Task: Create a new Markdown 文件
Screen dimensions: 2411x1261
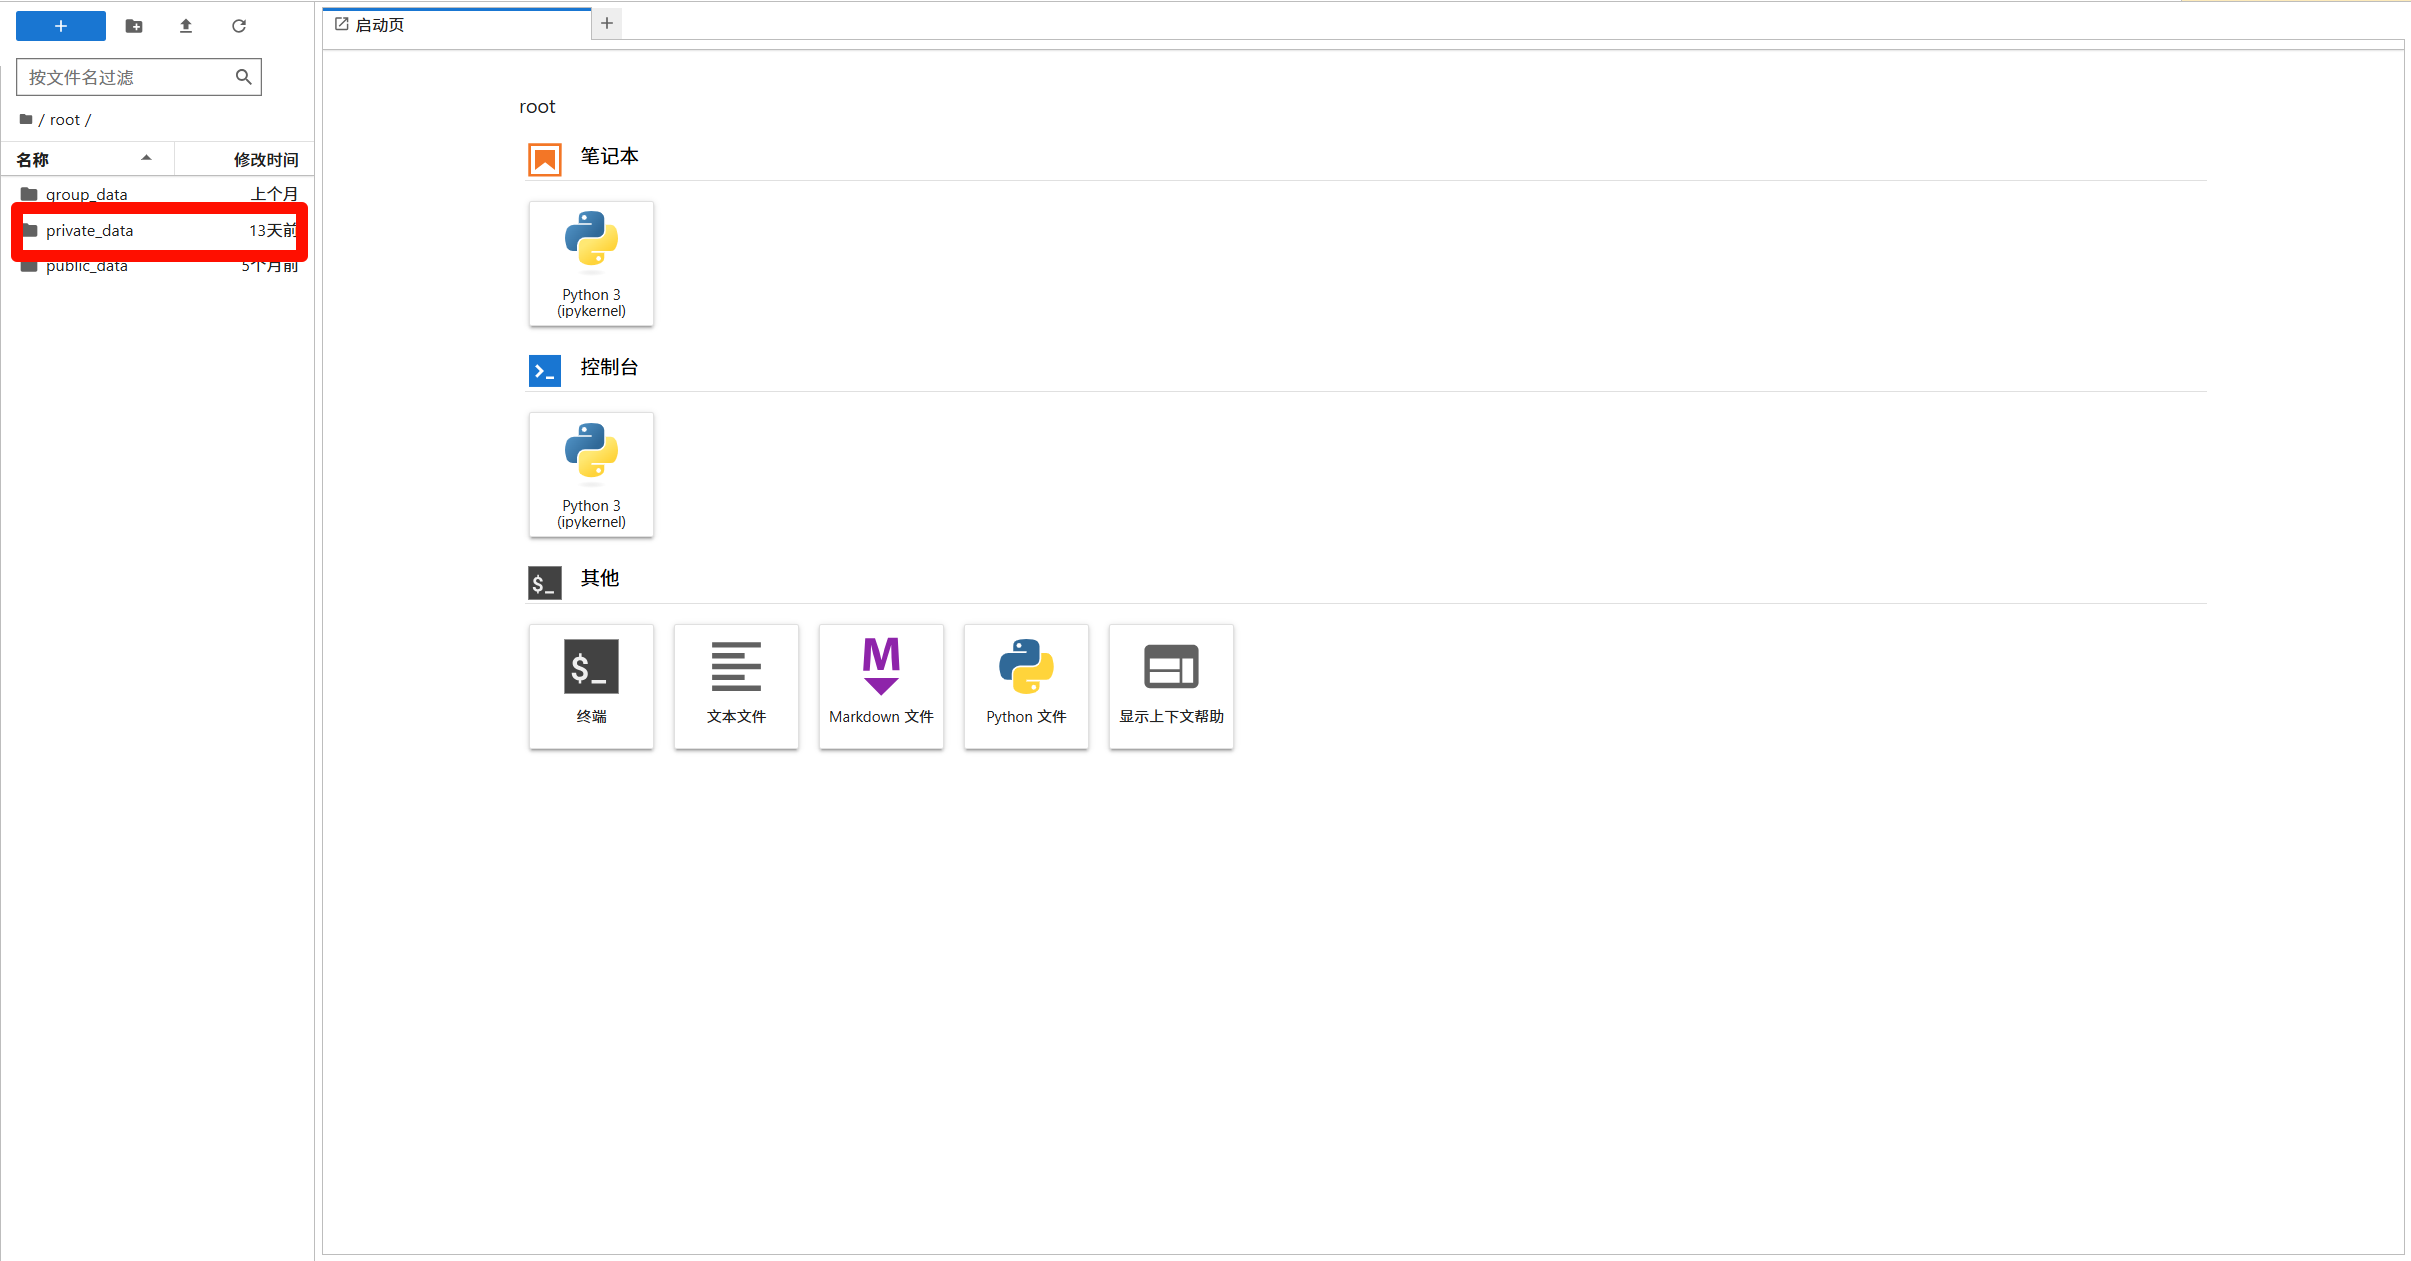Action: tap(881, 686)
